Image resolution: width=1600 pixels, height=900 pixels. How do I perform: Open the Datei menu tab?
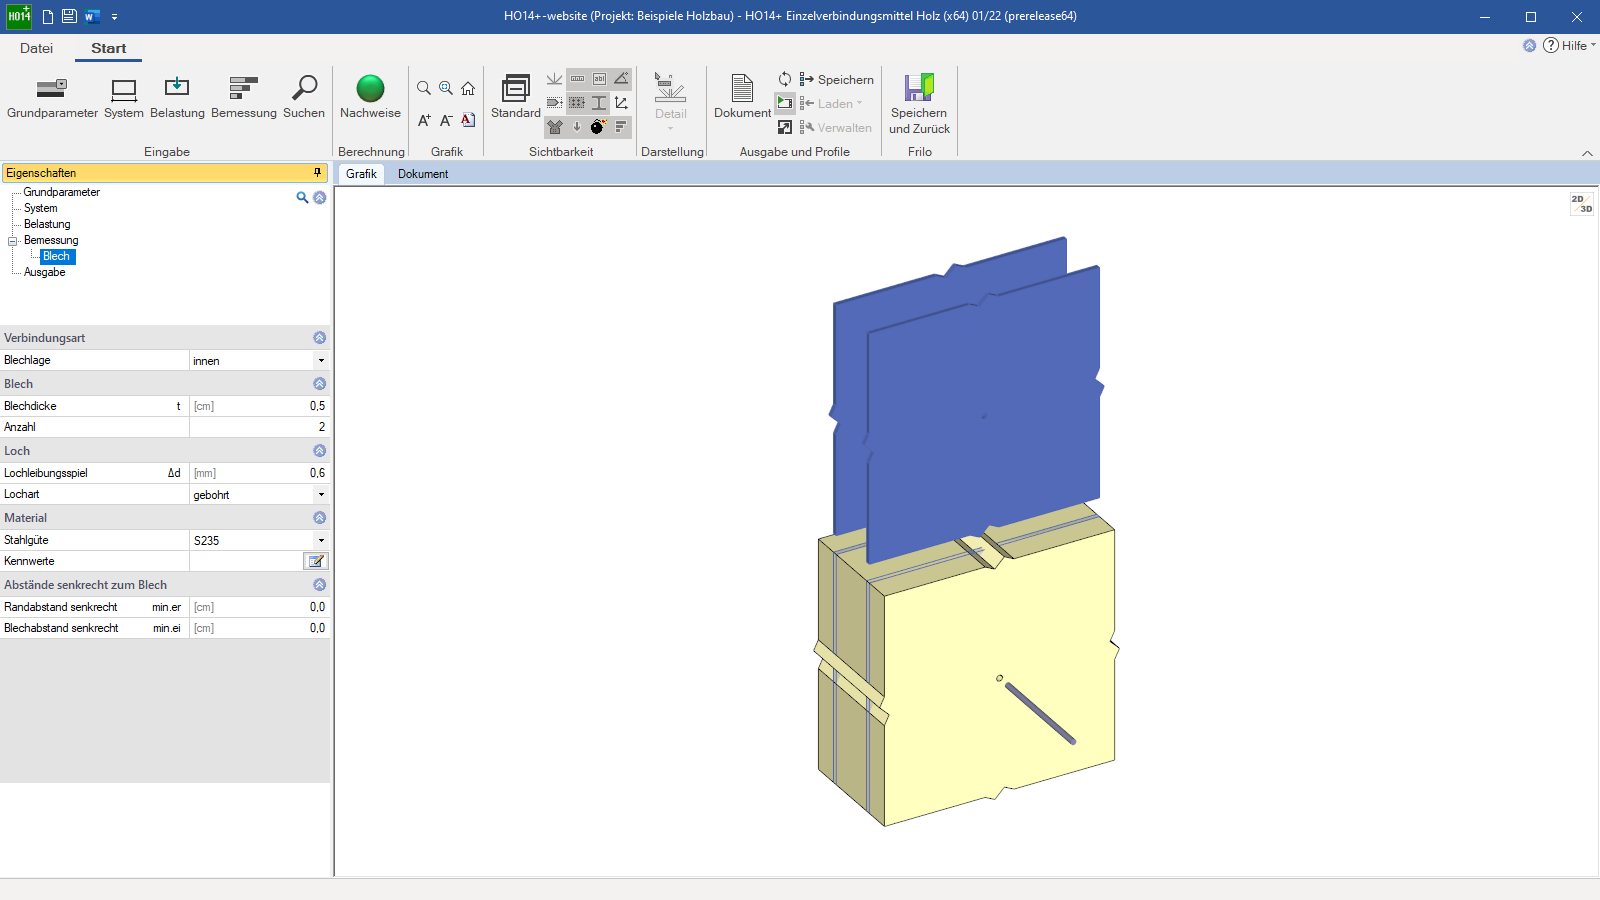[x=36, y=48]
